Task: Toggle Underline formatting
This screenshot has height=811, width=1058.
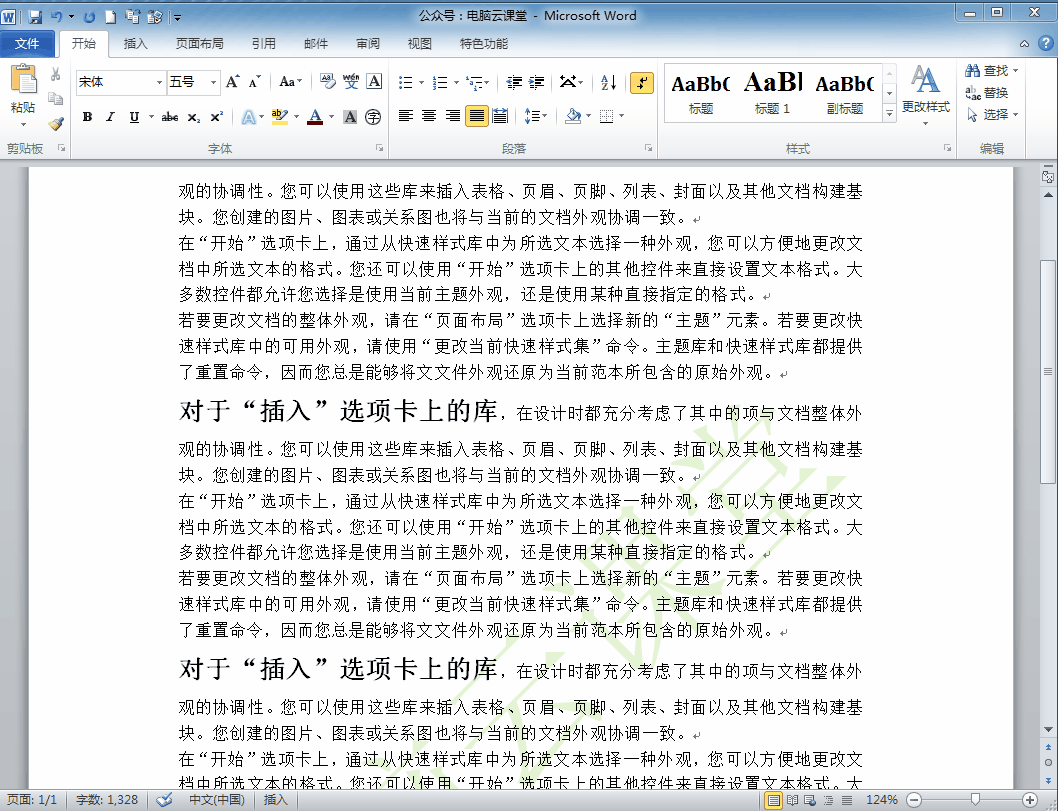Action: (x=134, y=117)
